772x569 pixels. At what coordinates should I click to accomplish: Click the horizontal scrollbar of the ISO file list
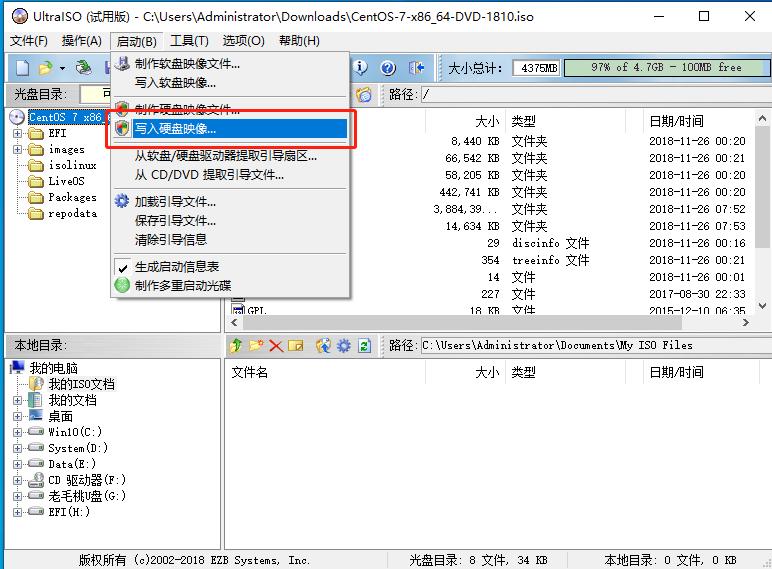tap(462, 323)
